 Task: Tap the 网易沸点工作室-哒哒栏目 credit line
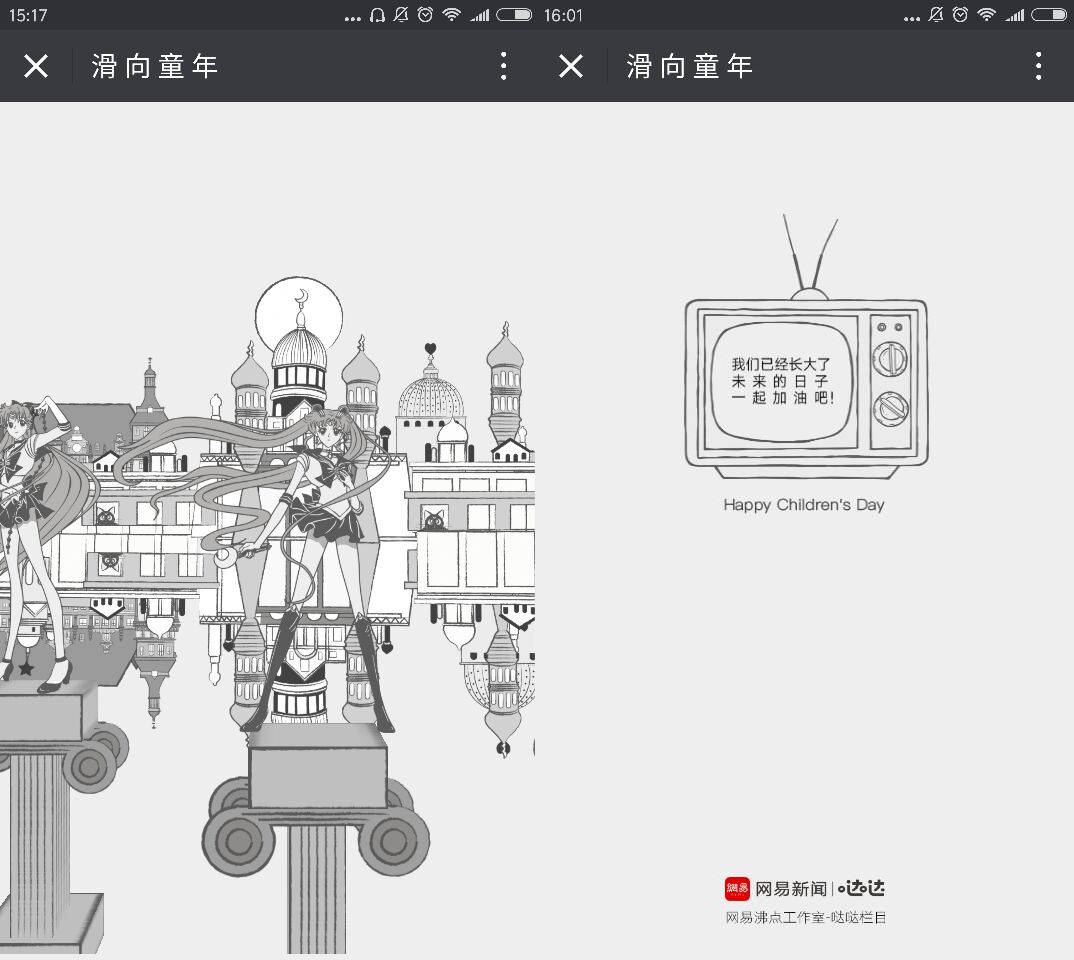(x=806, y=918)
